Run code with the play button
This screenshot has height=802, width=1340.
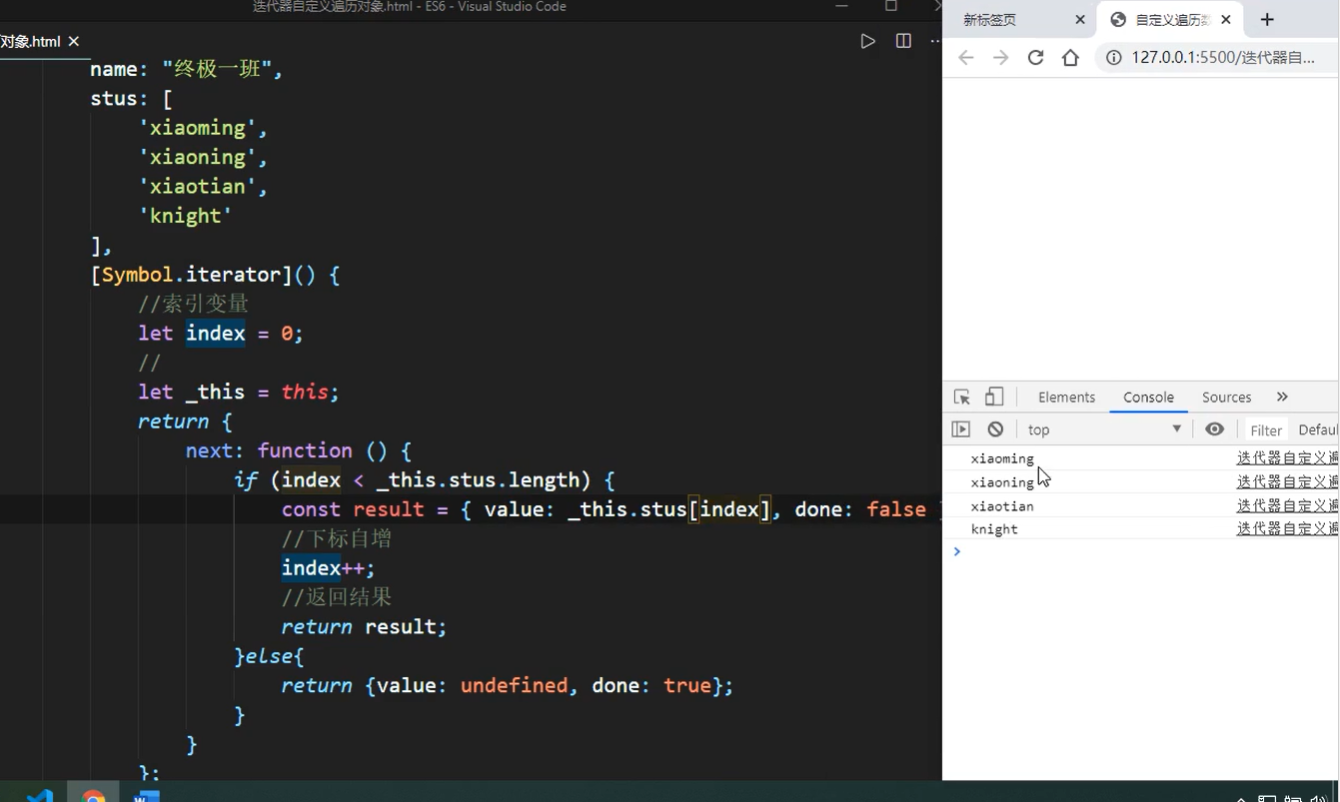(868, 41)
